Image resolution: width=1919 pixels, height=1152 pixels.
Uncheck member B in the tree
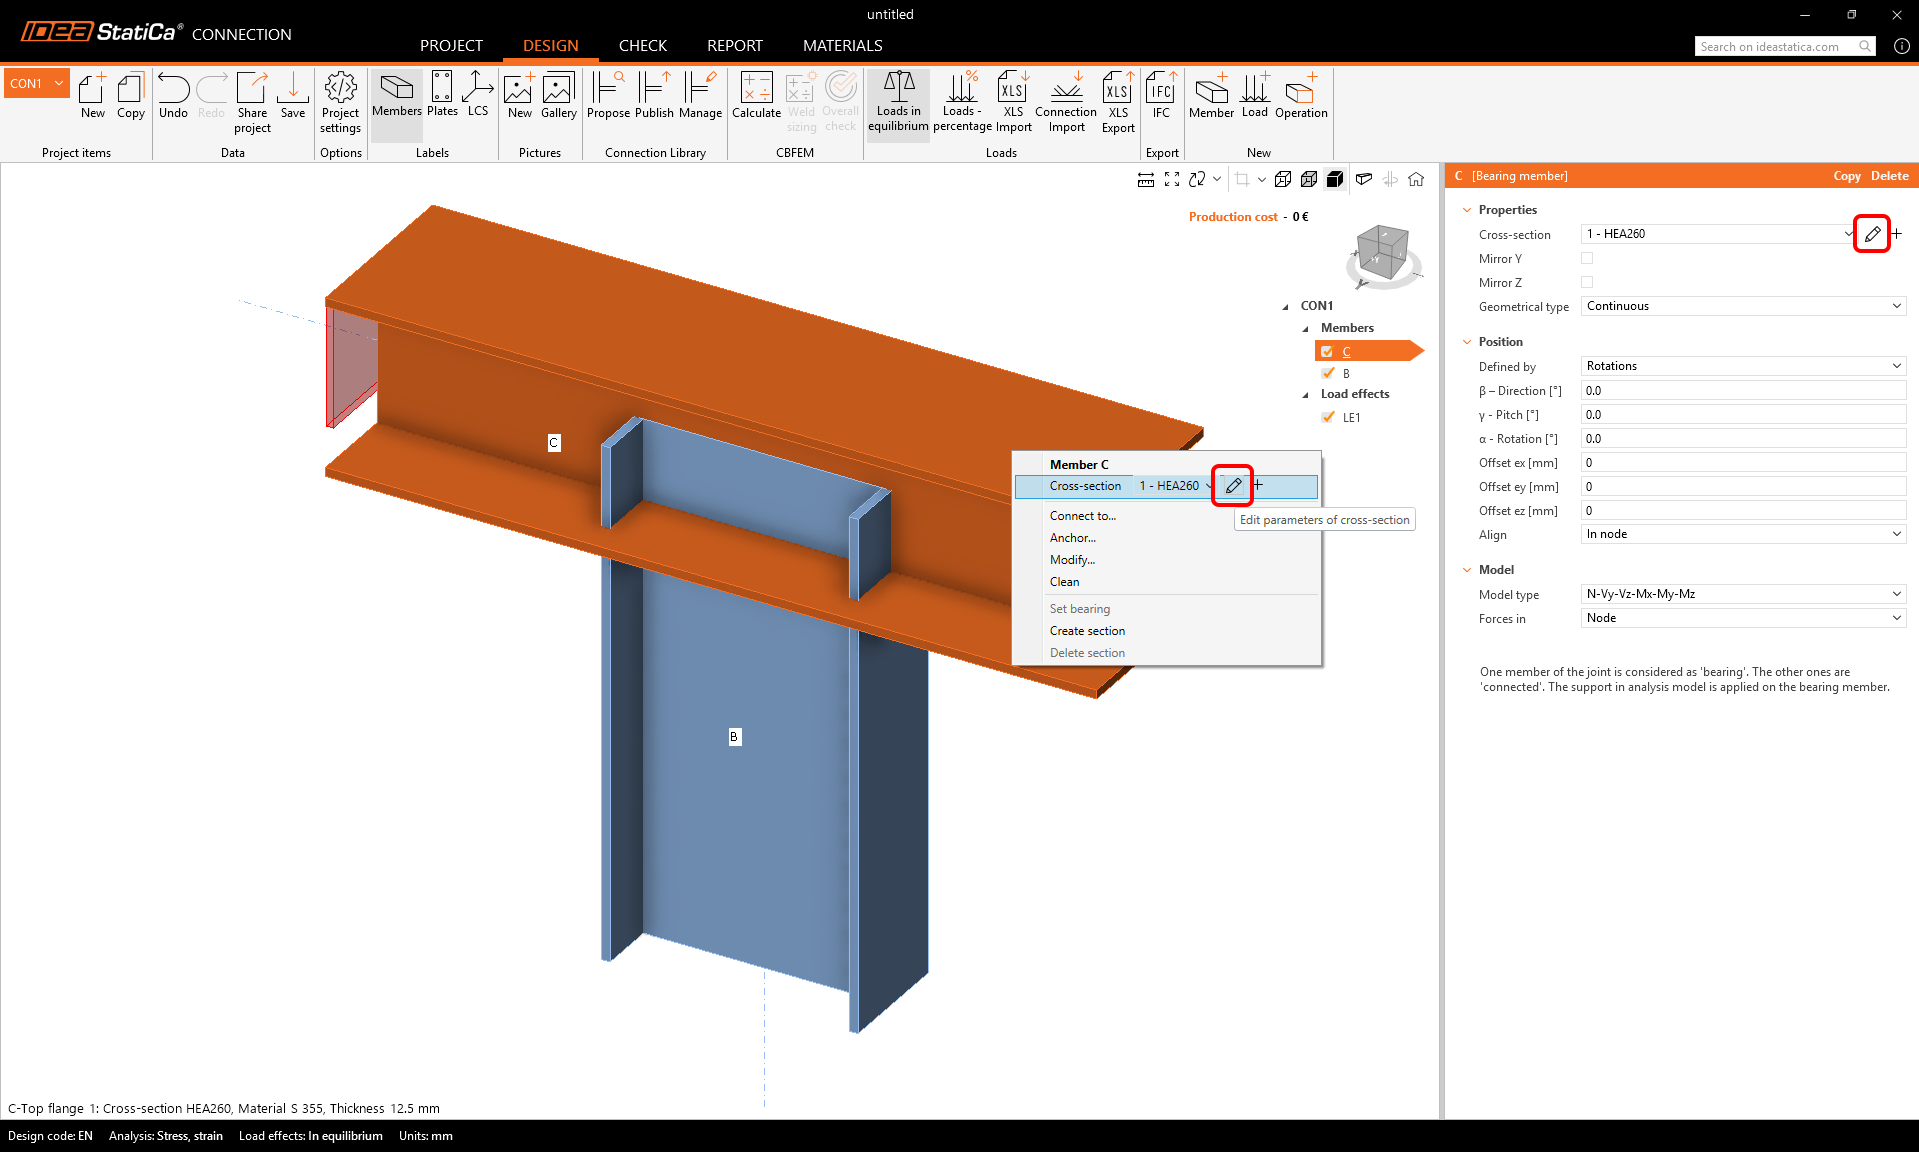coord(1328,374)
